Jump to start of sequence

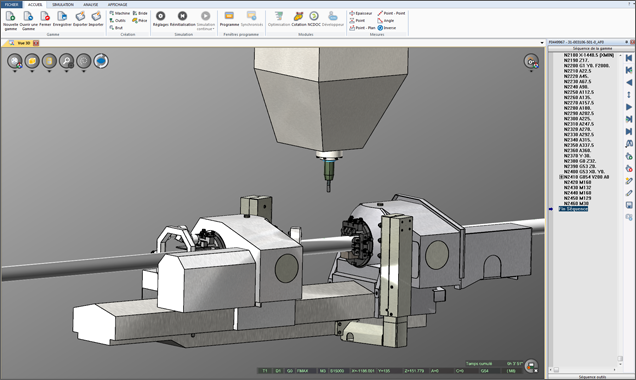(629, 58)
